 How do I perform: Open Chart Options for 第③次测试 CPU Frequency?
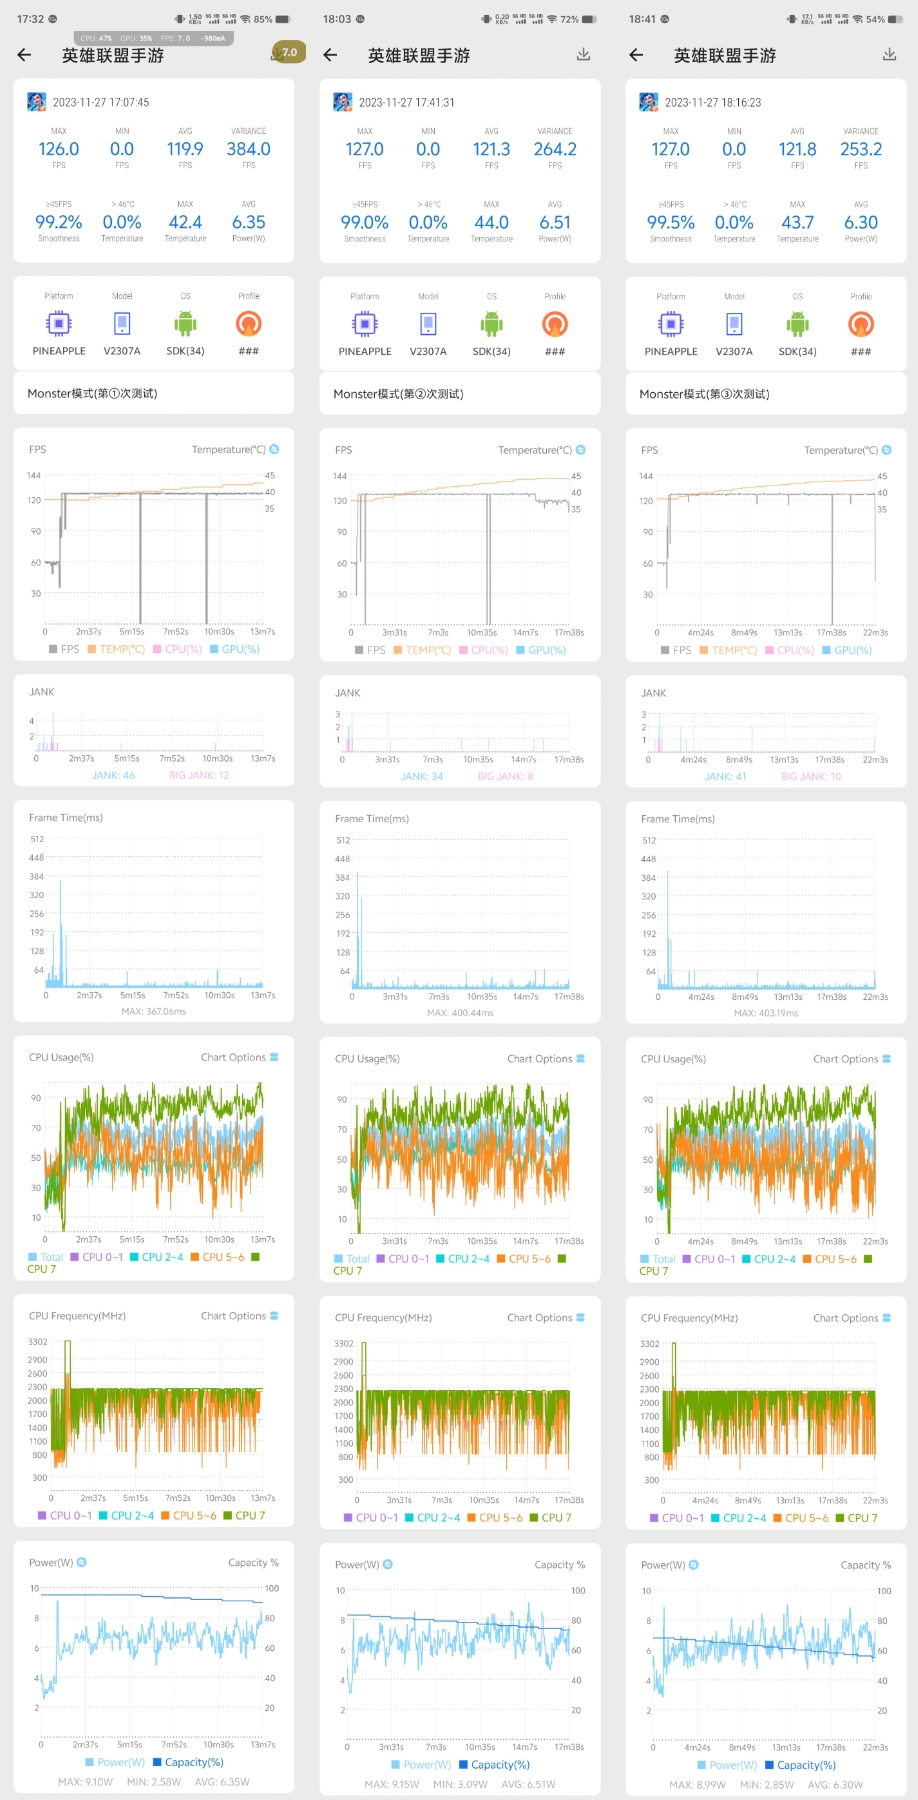pos(852,1318)
